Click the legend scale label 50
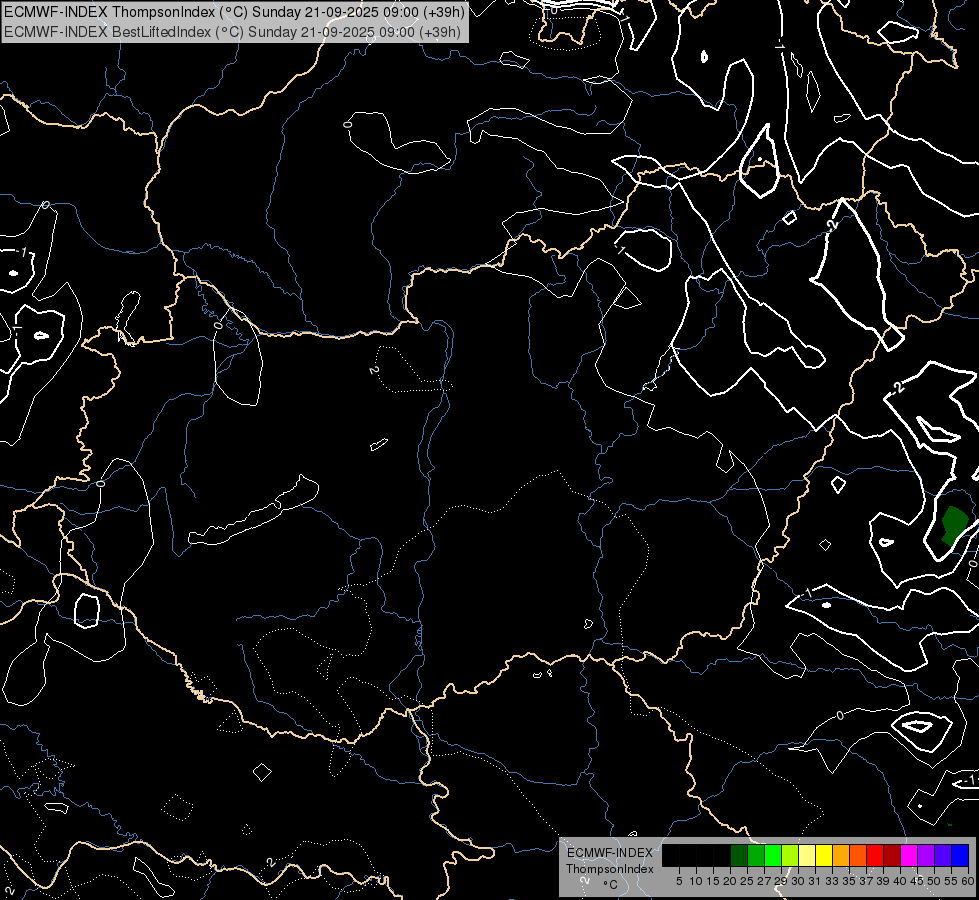979x900 pixels. click(933, 881)
